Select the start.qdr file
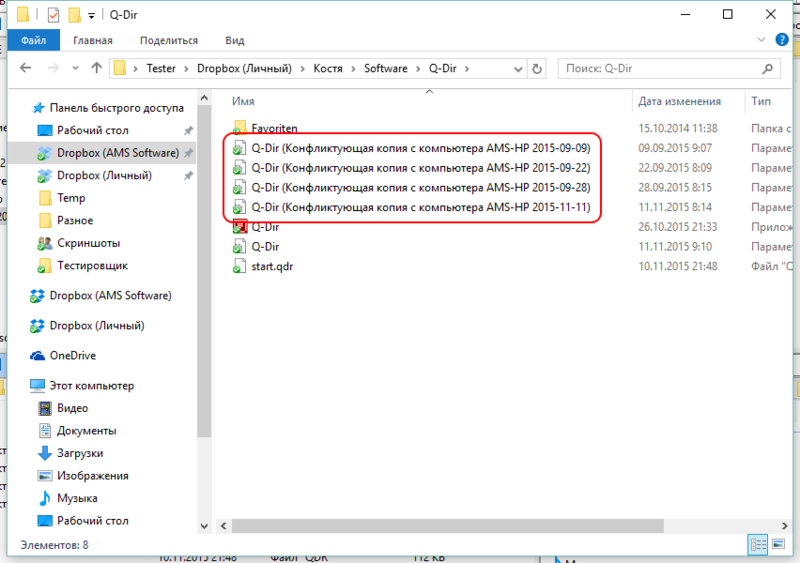This screenshot has width=800, height=563. point(272,266)
